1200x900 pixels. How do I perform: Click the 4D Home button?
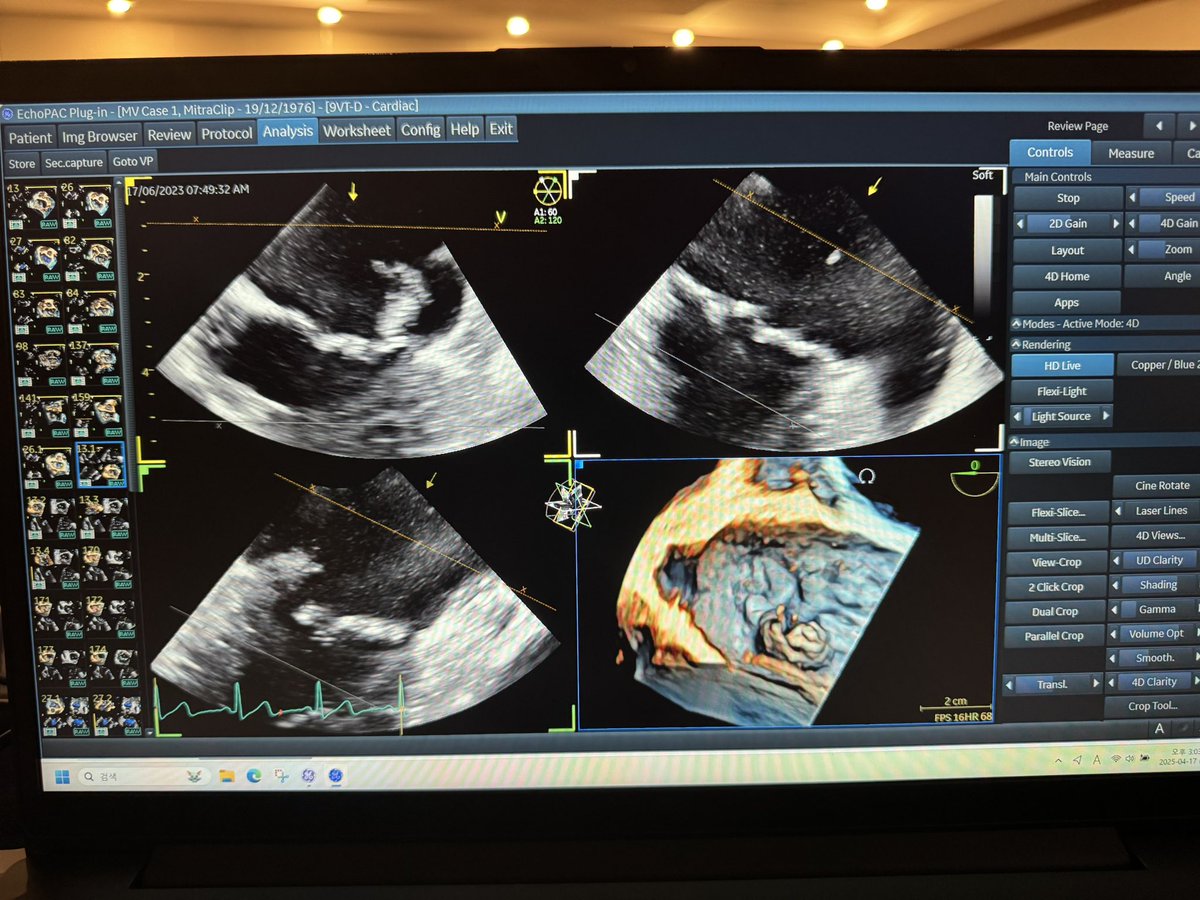coord(1067,276)
